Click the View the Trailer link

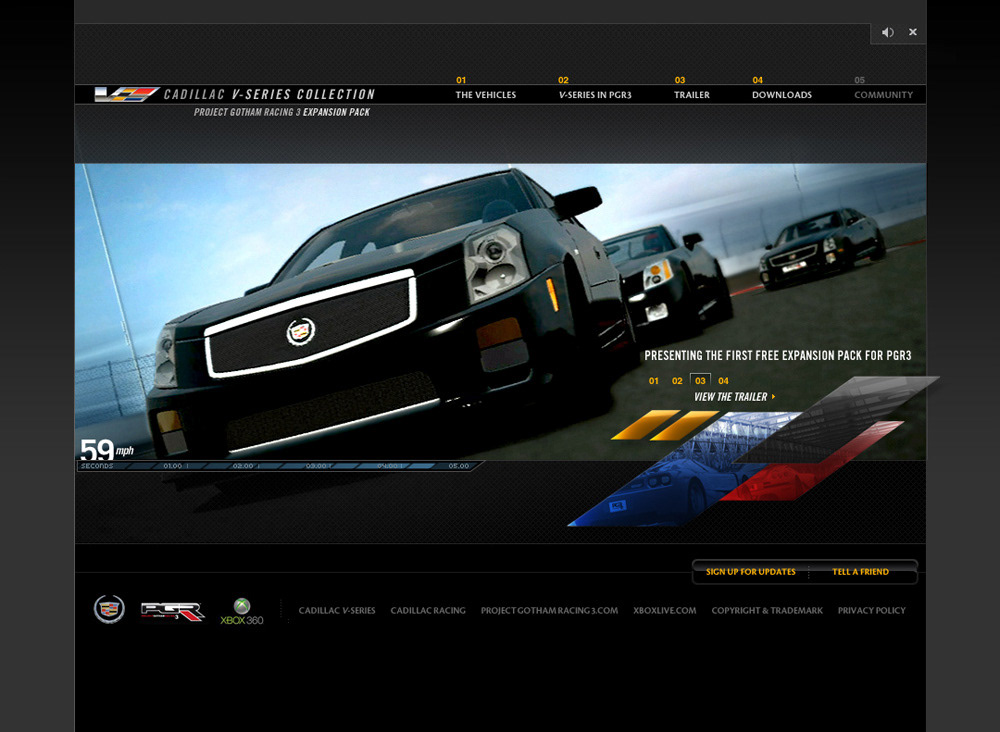click(730, 397)
